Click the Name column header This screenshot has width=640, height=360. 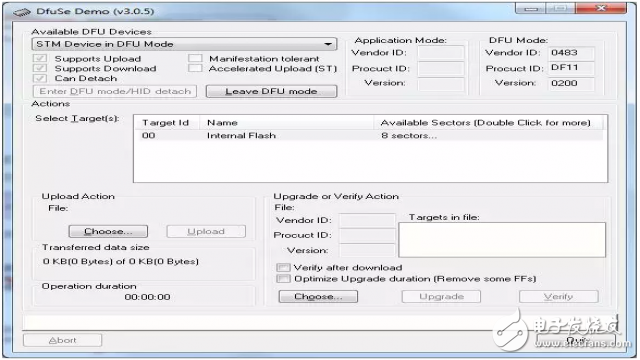point(286,122)
